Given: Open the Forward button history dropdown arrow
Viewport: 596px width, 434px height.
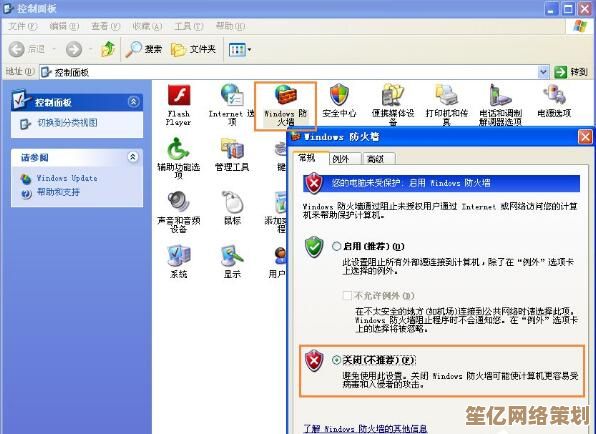Looking at the screenshot, I should pos(90,49).
